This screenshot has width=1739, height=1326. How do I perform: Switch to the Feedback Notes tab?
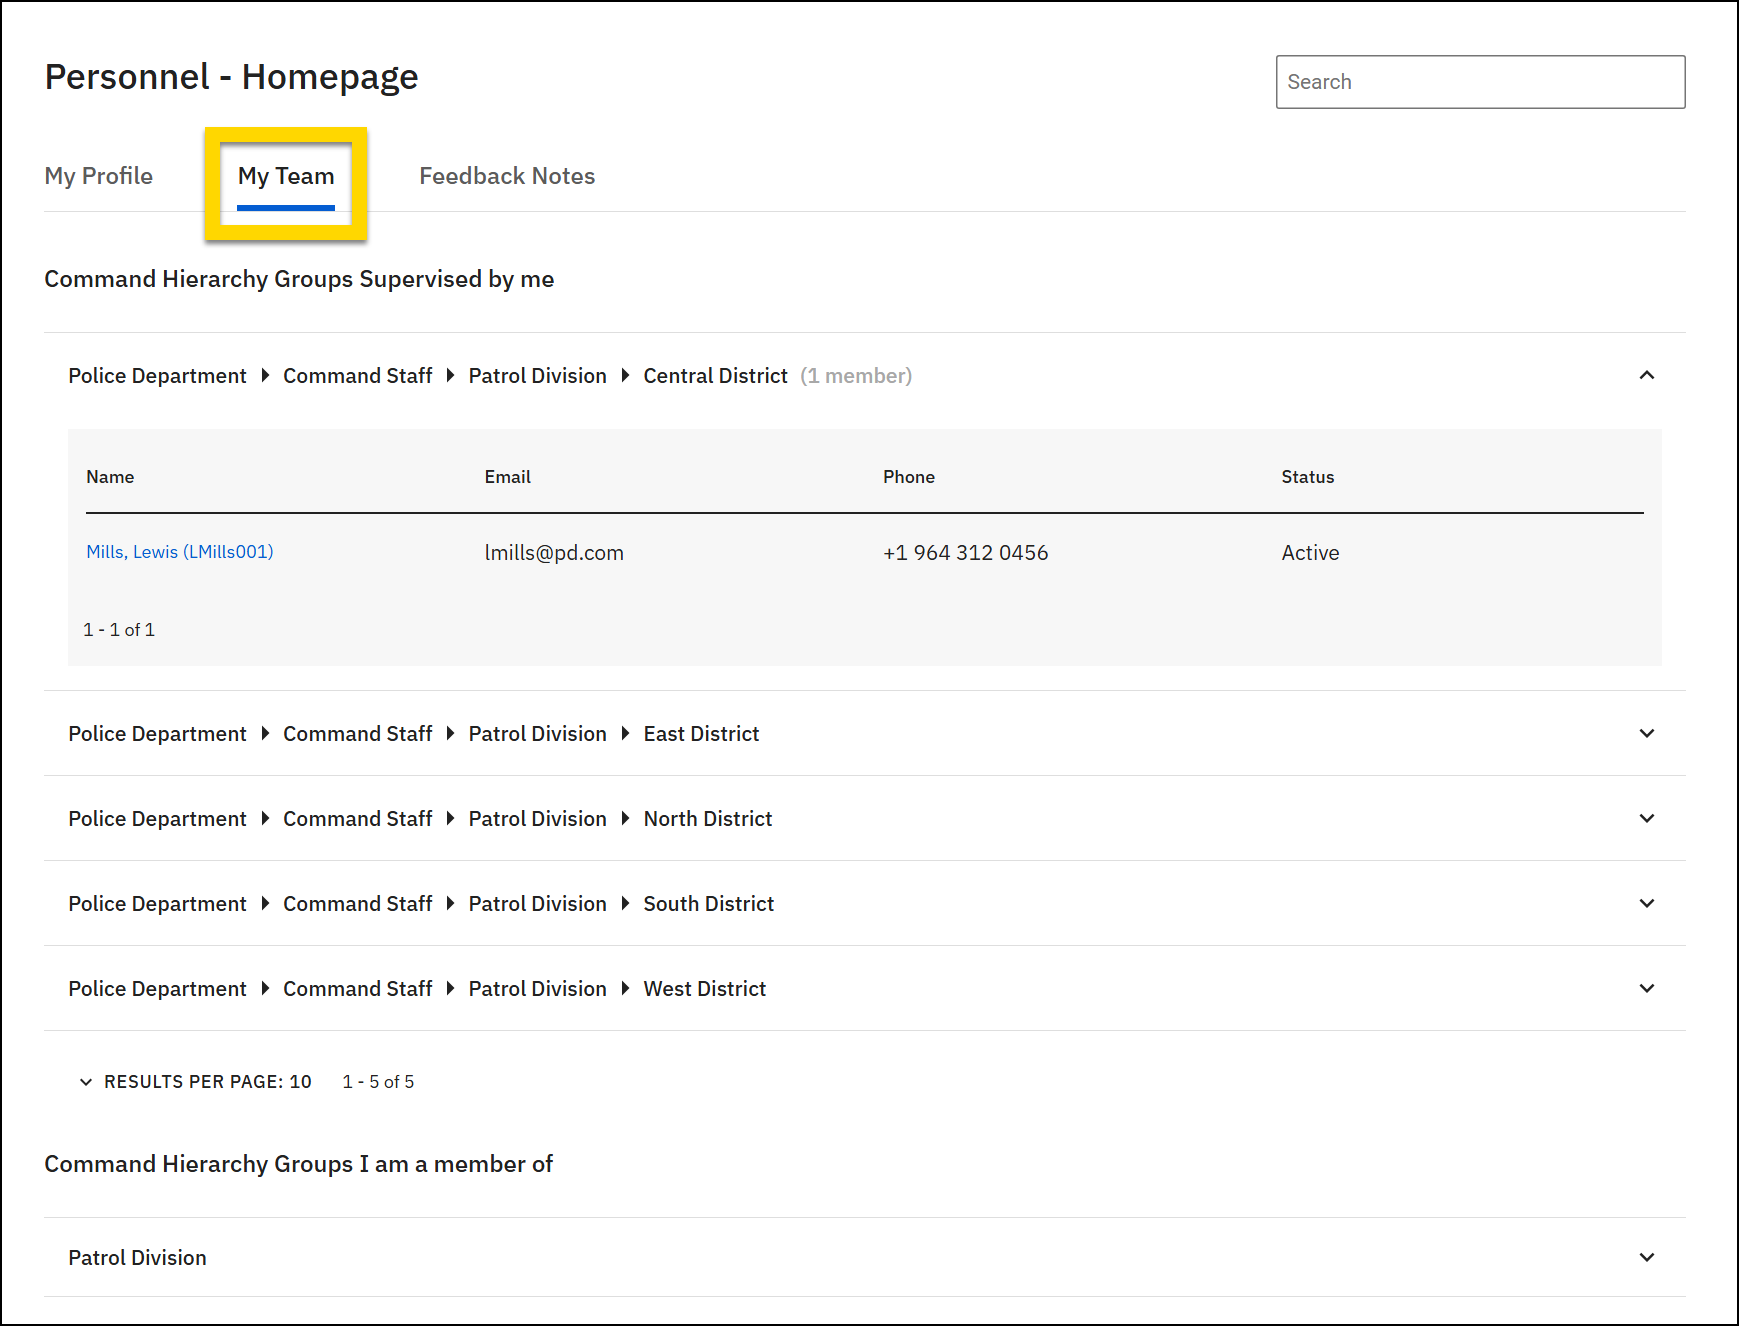507,176
